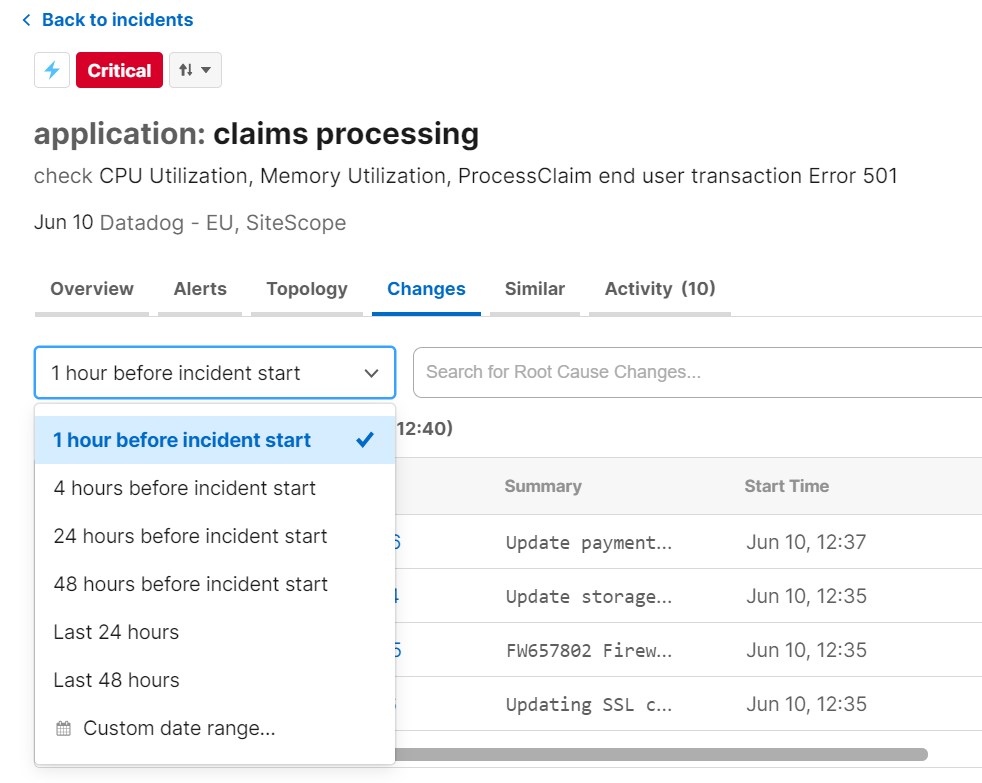Switch to the Topology tab
The height and width of the screenshot is (783, 982).
click(x=306, y=289)
